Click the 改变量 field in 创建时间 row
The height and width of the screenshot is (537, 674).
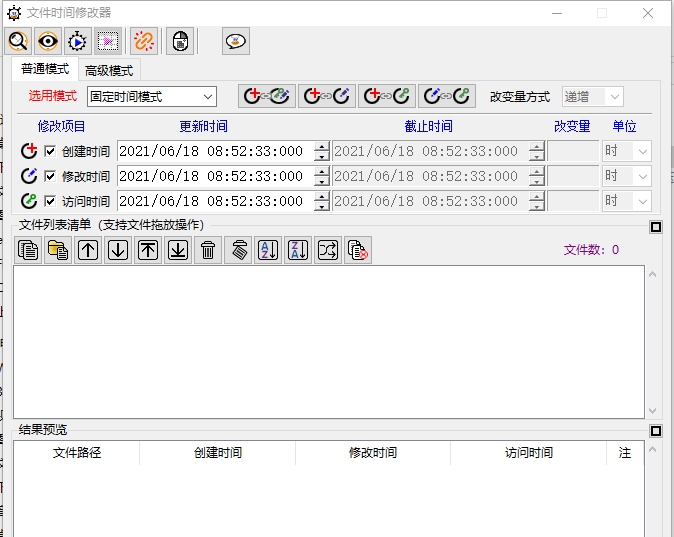tap(573, 151)
